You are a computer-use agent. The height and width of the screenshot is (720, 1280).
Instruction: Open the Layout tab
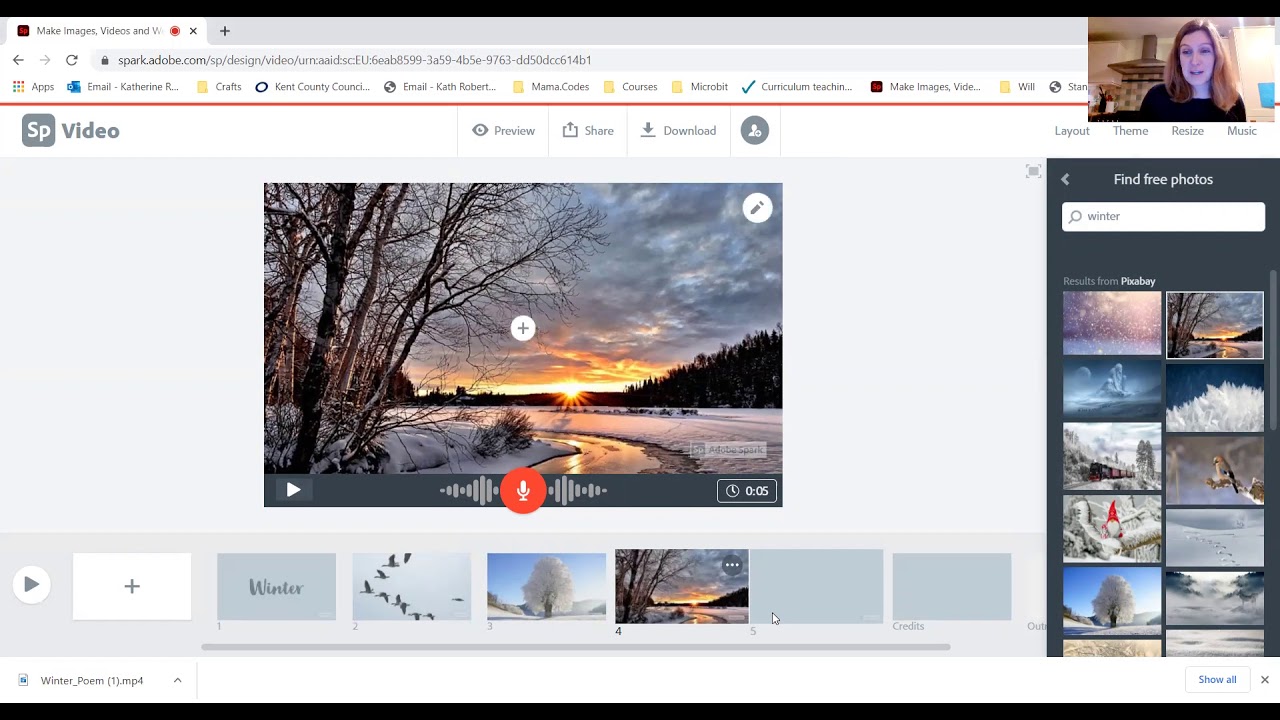pos(1072,131)
